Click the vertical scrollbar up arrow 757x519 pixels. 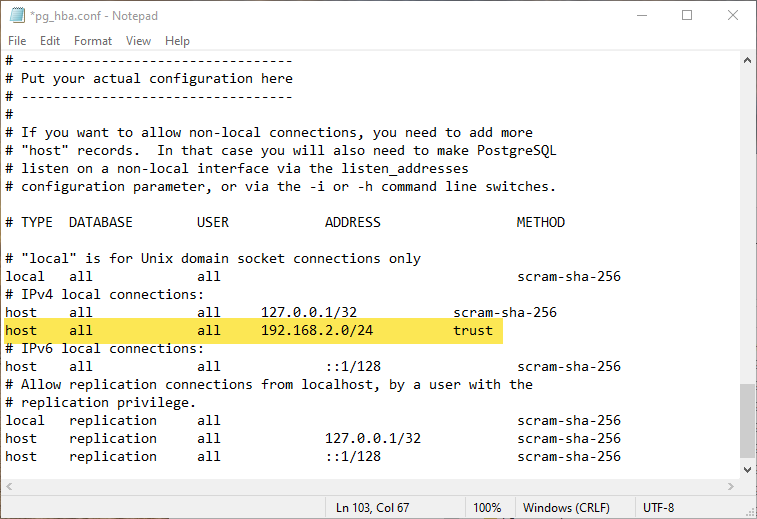click(x=748, y=61)
